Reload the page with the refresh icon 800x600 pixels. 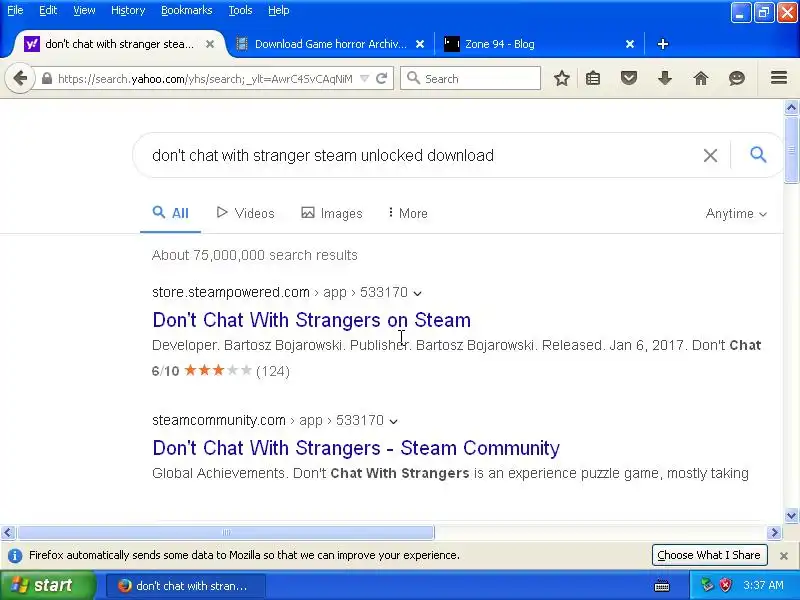(x=381, y=79)
